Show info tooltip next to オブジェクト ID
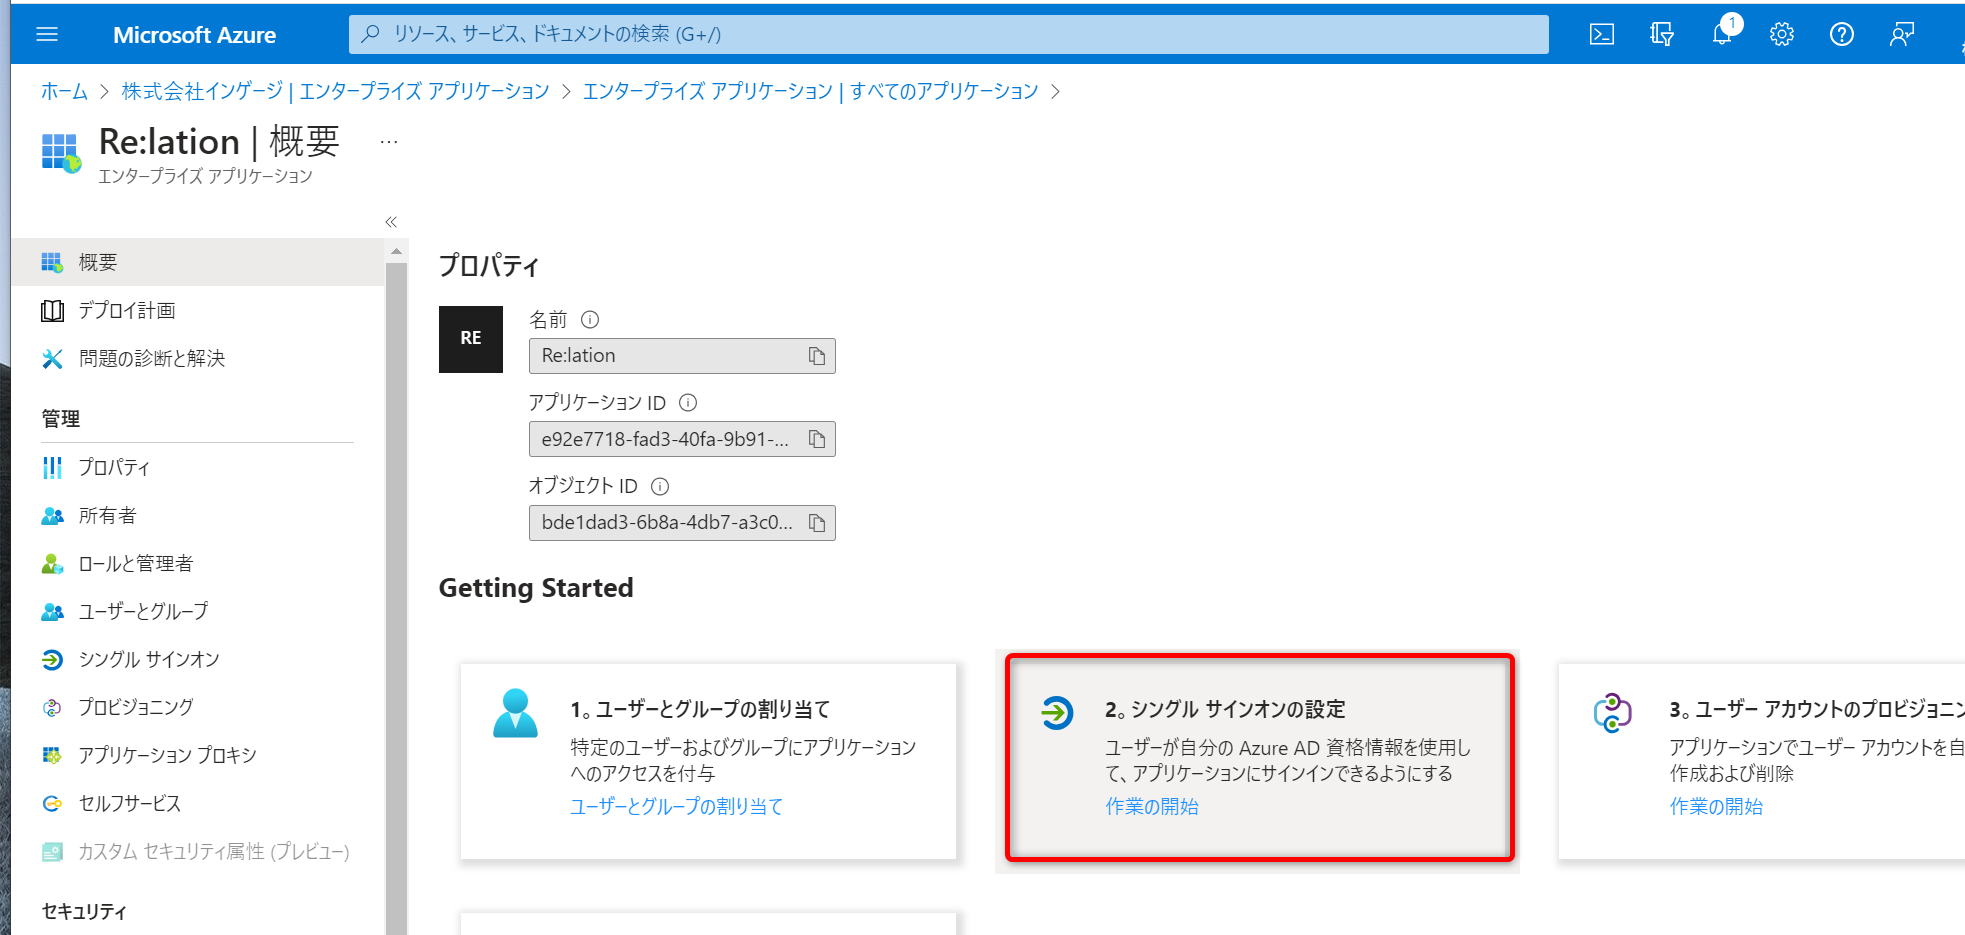This screenshot has width=1965, height=935. [x=660, y=487]
